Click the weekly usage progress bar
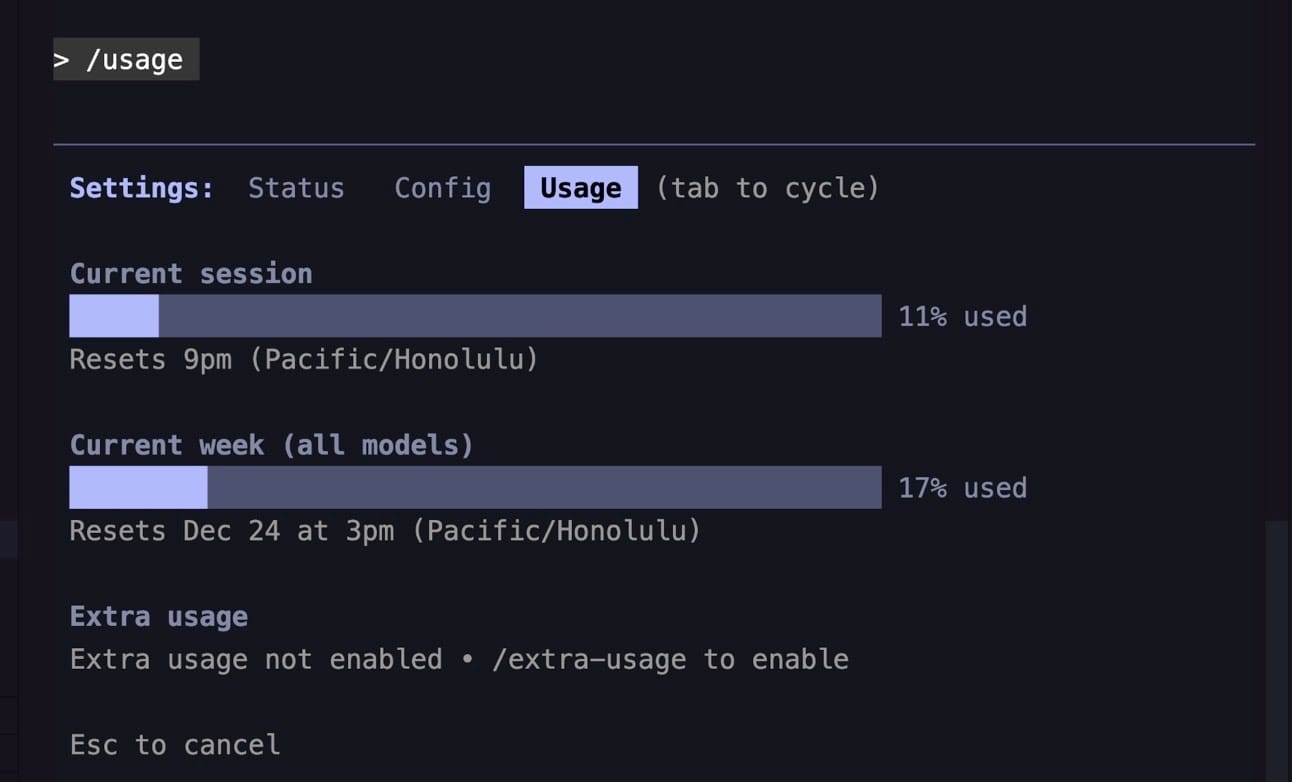Screen dimensions: 1292x782 click(475, 487)
